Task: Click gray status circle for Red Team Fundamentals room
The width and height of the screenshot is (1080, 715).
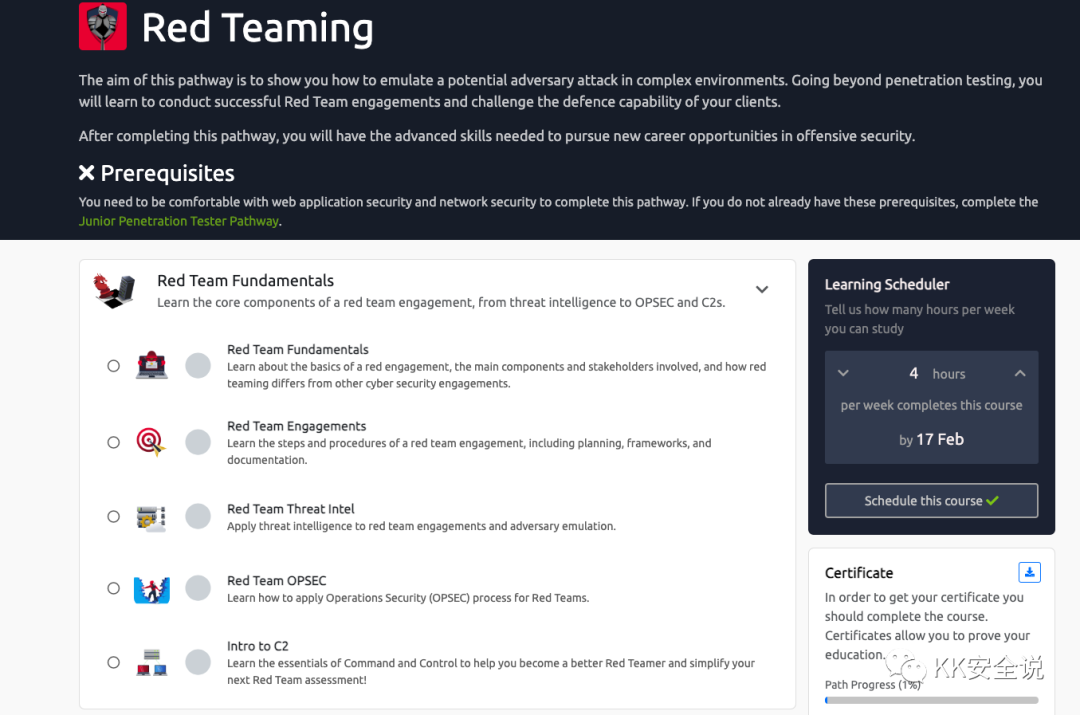Action: point(198,366)
